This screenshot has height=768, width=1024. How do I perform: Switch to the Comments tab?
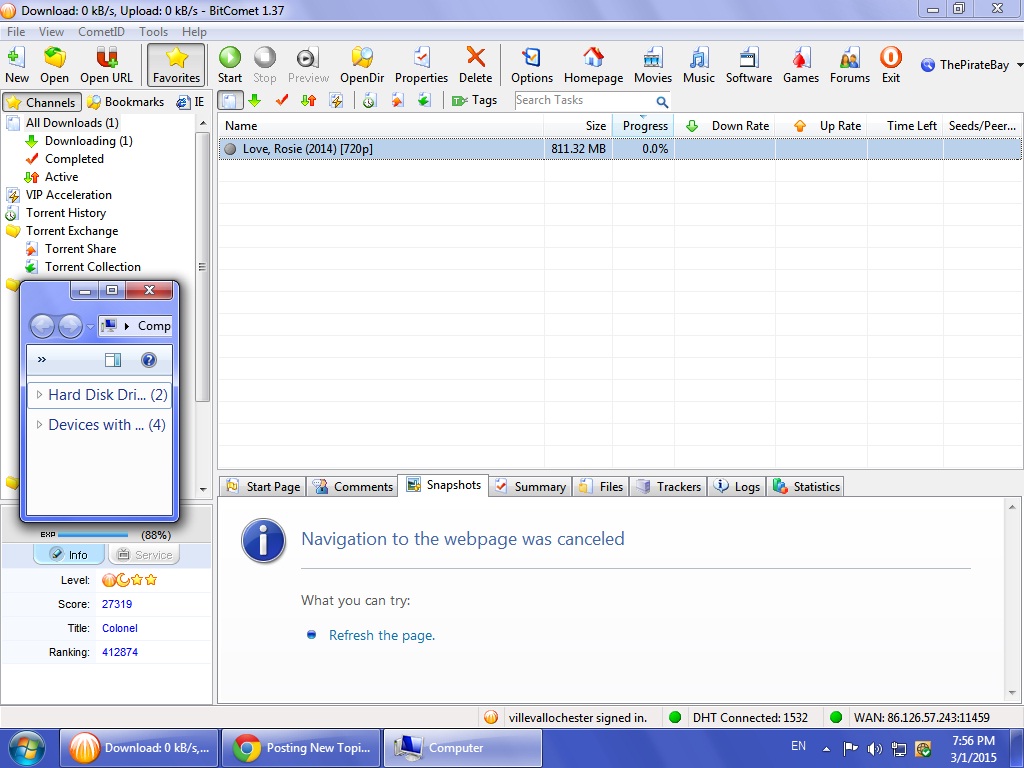(x=353, y=487)
